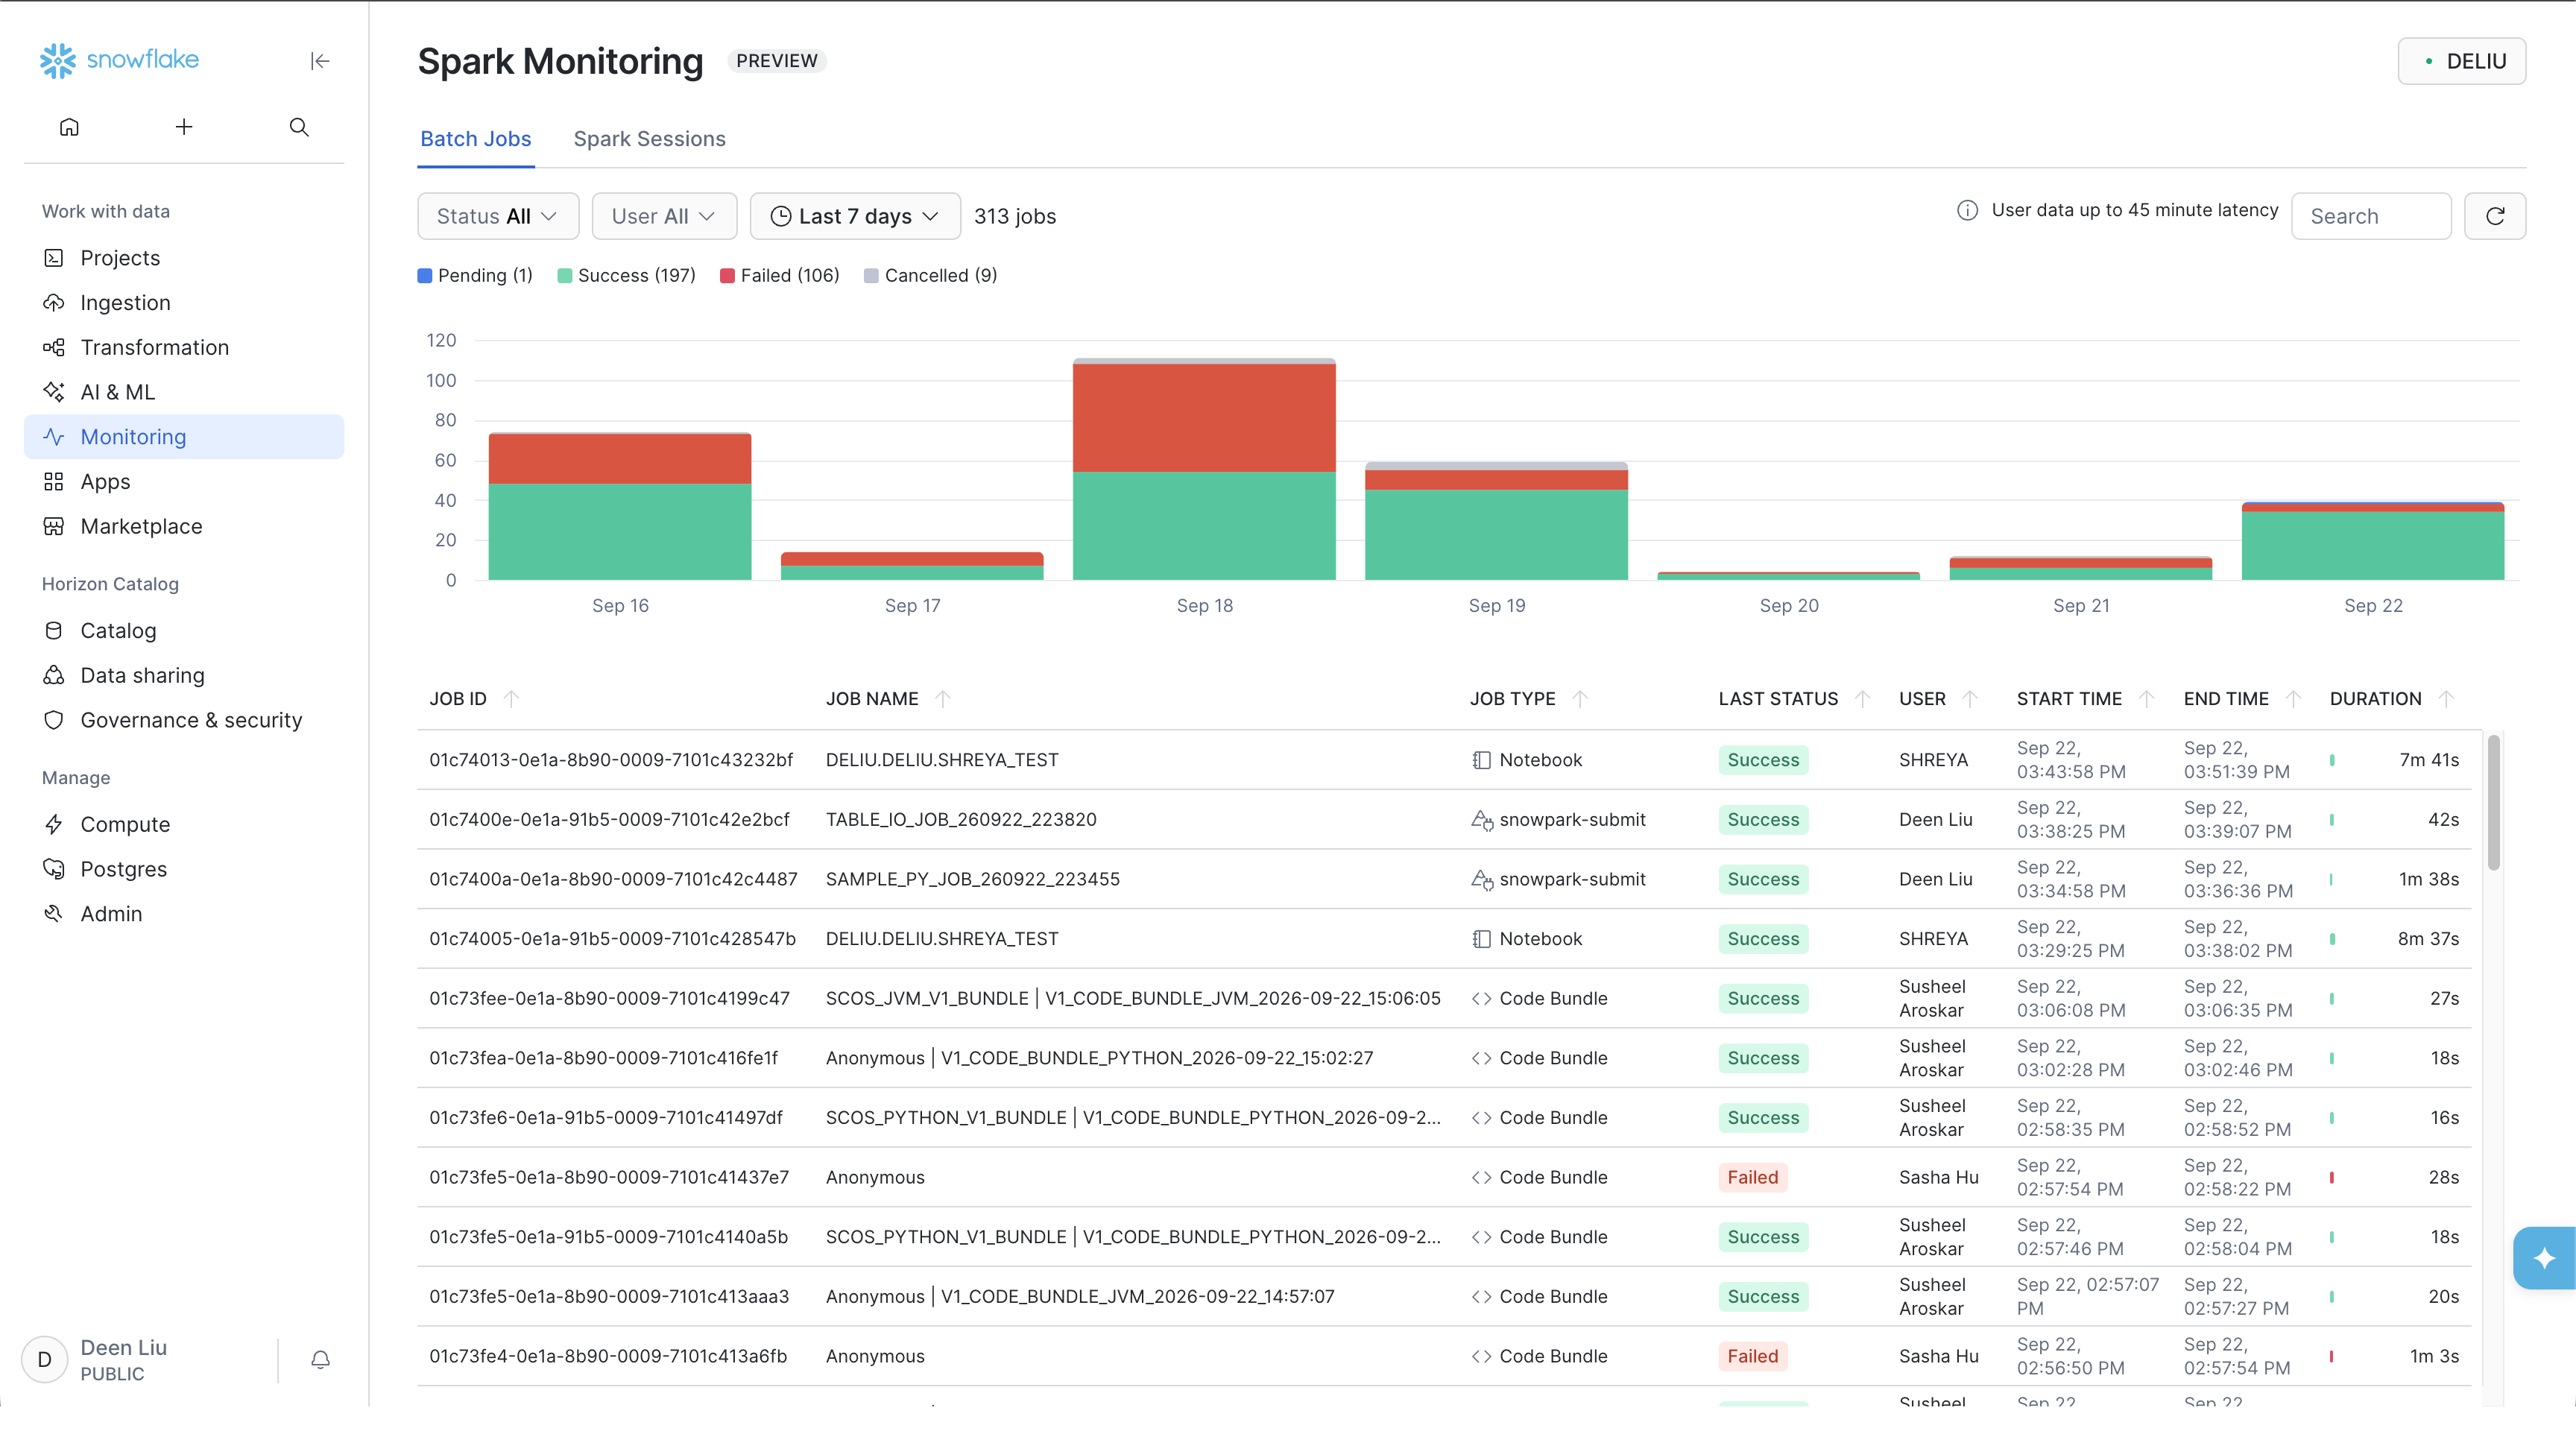Viewport: 2576px width, 1437px height.
Task: Click job ID 01c73fe6-0e1a-91b5-0009-7101c41497df
Action: (x=606, y=1118)
